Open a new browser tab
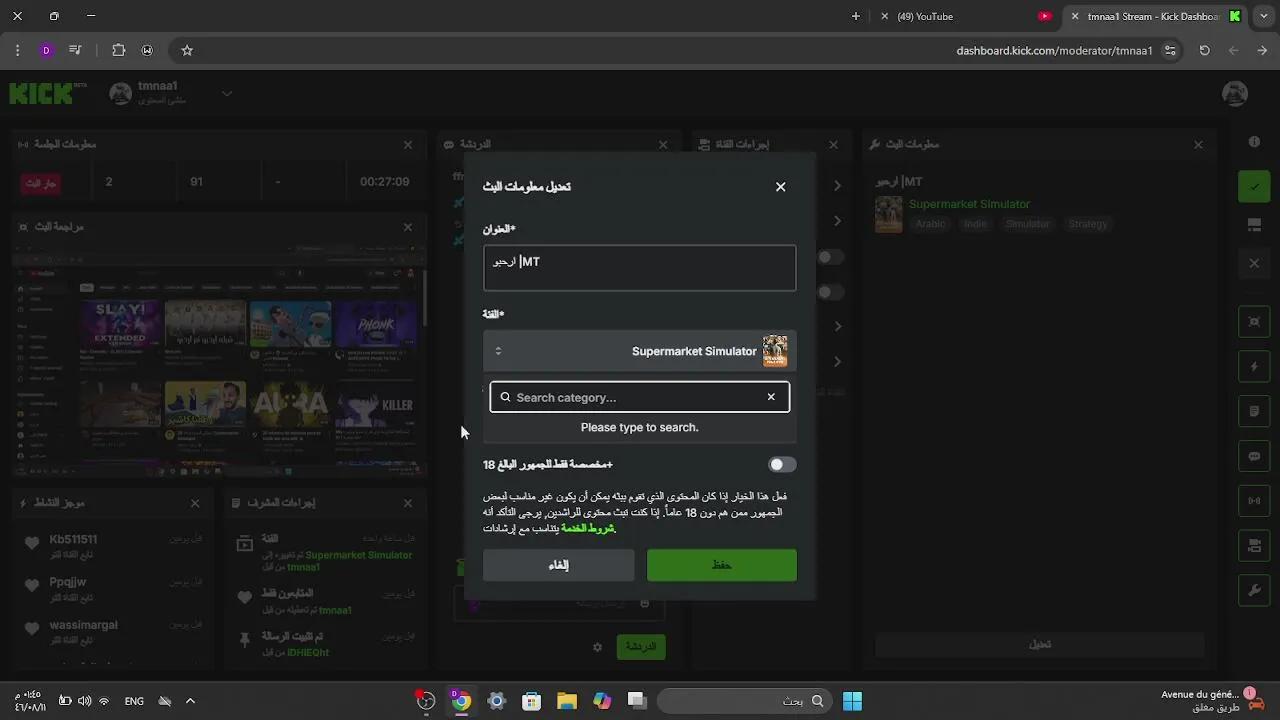The image size is (1280, 720). 855,16
